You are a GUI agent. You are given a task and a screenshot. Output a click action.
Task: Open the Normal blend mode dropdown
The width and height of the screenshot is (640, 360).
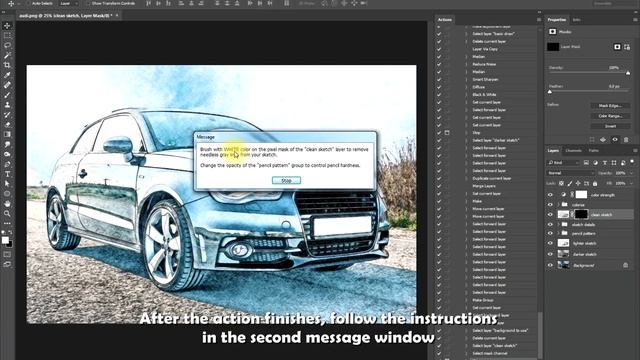pyautogui.click(x=571, y=173)
